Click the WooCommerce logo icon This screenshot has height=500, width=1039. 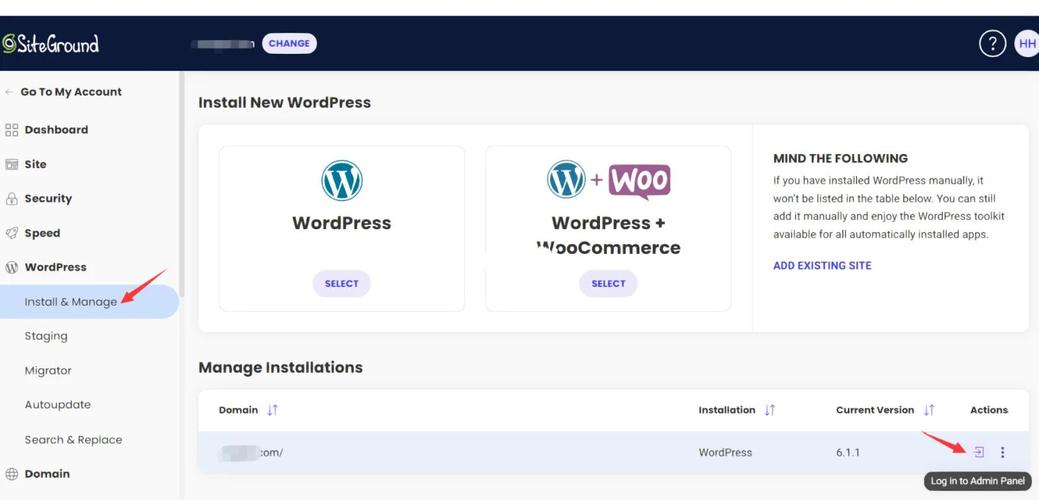[639, 181]
